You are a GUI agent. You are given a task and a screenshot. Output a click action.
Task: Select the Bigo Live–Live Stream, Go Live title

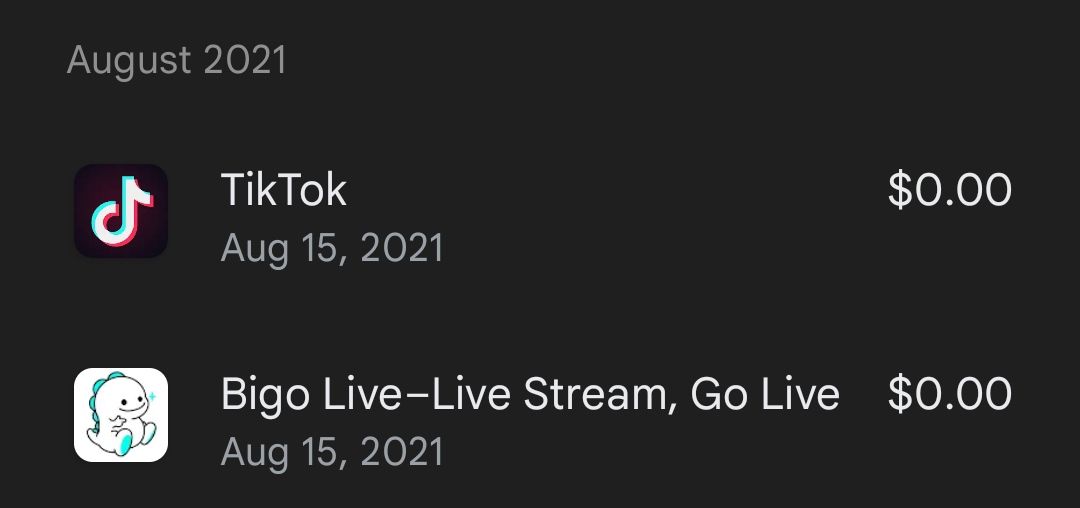coord(530,394)
